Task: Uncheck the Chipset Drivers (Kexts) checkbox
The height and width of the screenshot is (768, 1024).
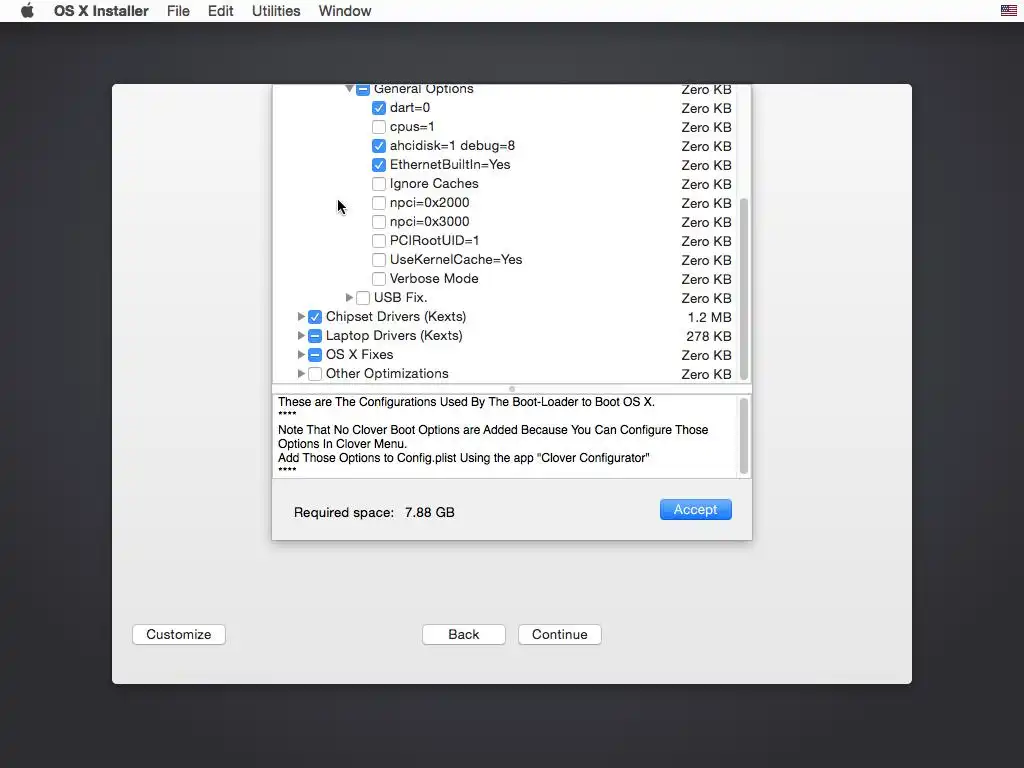Action: 315,317
